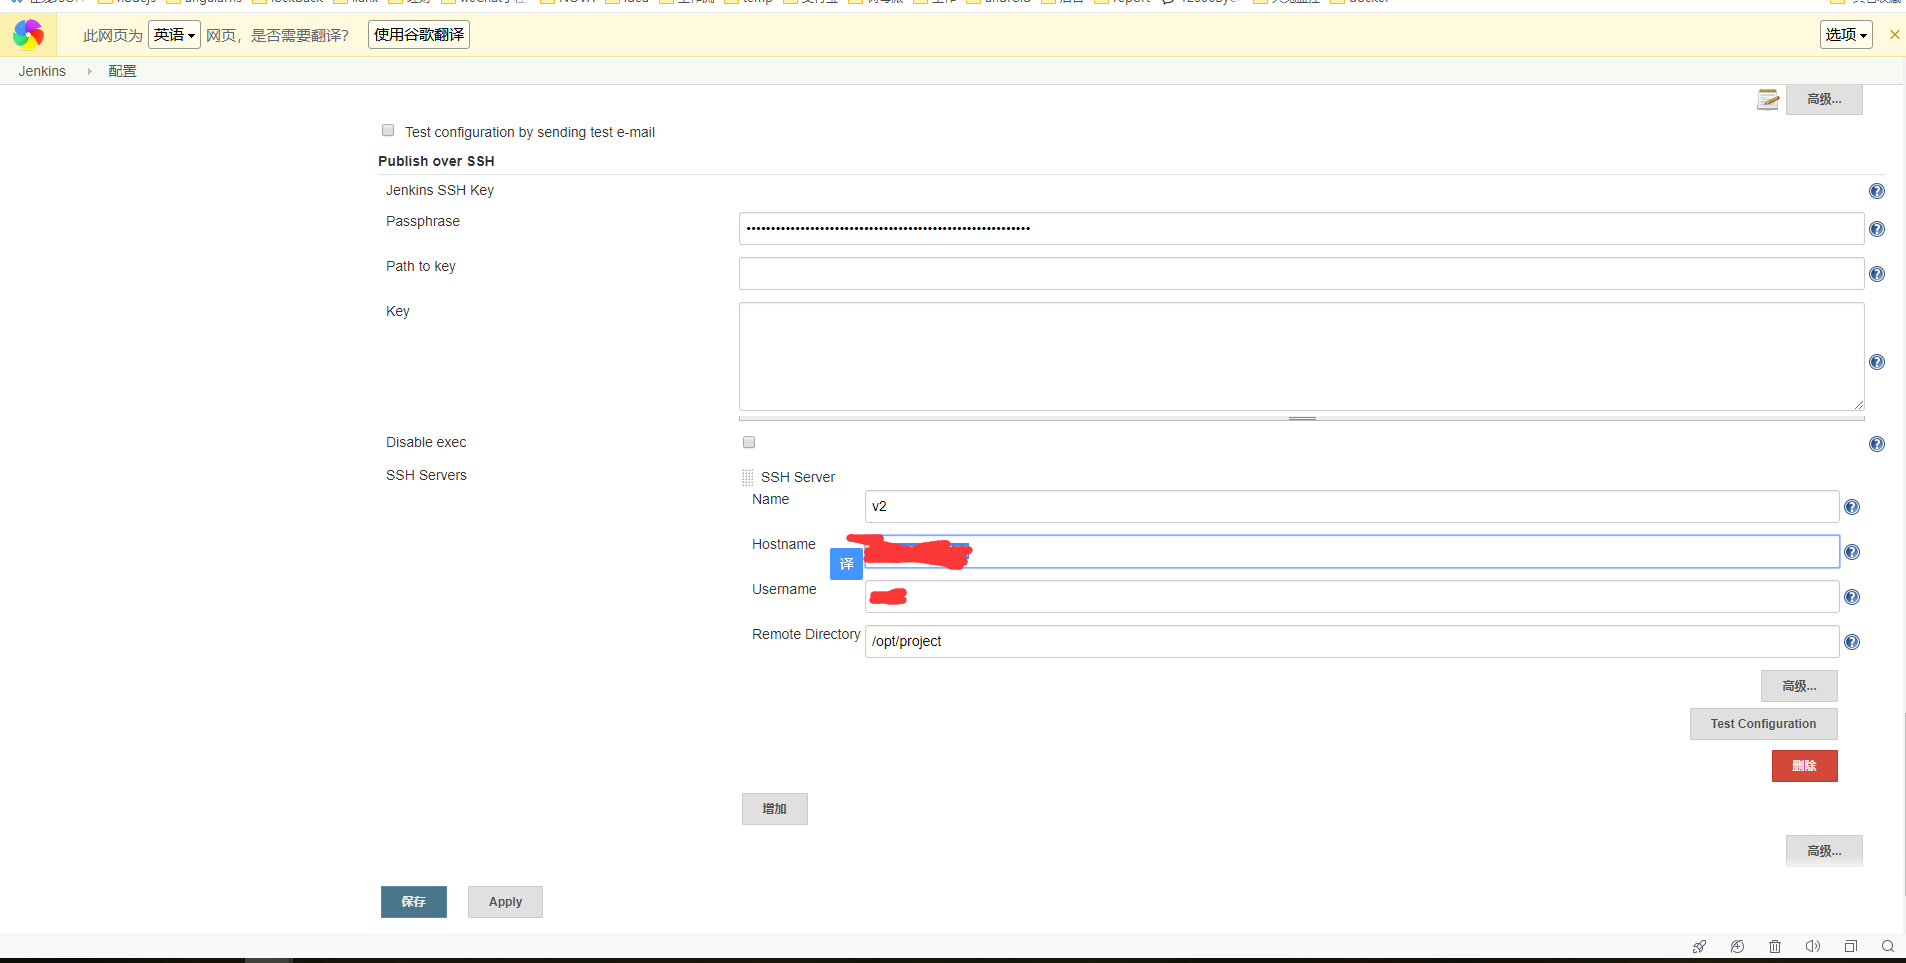Open the 选项 options dropdown
The image size is (1906, 963).
point(1845,35)
